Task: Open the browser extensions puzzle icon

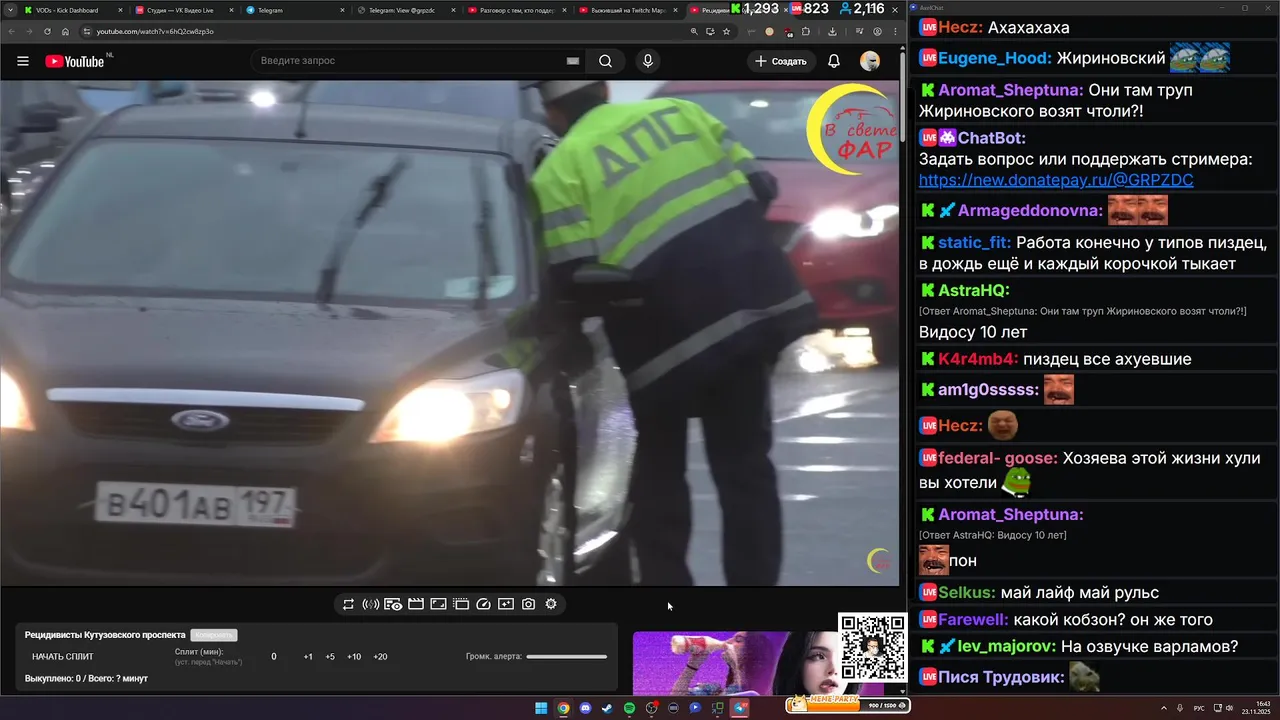Action: (806, 31)
